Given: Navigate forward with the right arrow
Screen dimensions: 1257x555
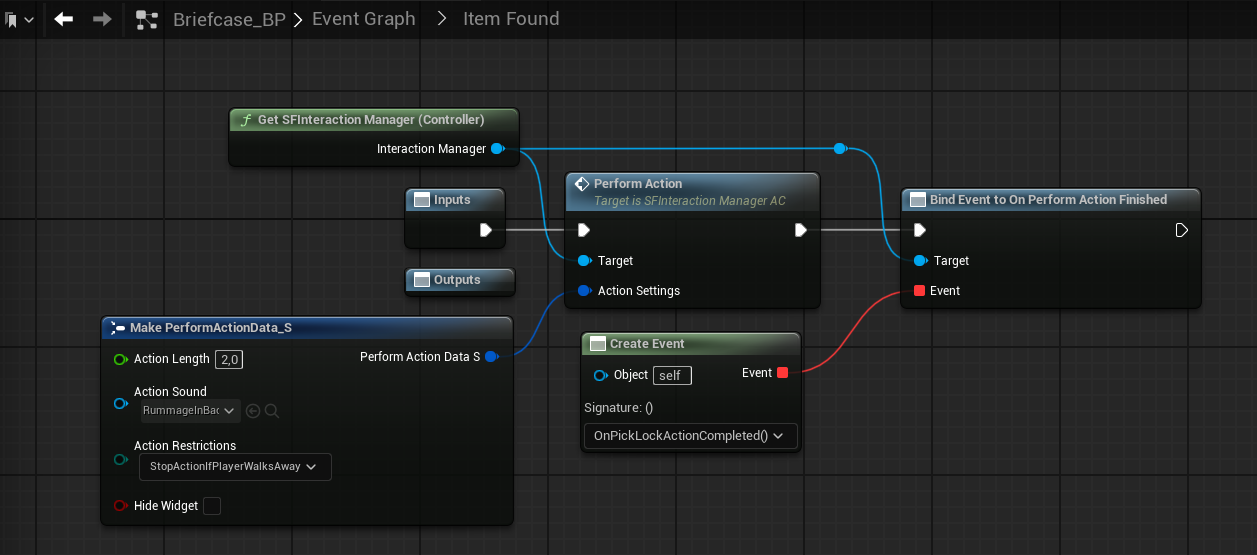Looking at the screenshot, I should tap(101, 19).
